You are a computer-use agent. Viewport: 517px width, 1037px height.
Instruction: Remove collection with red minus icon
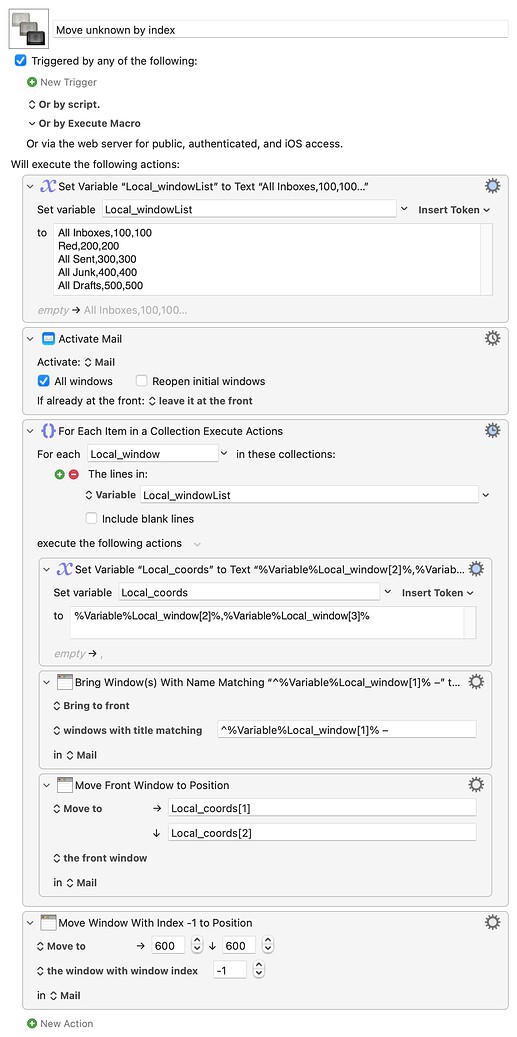pos(73,474)
